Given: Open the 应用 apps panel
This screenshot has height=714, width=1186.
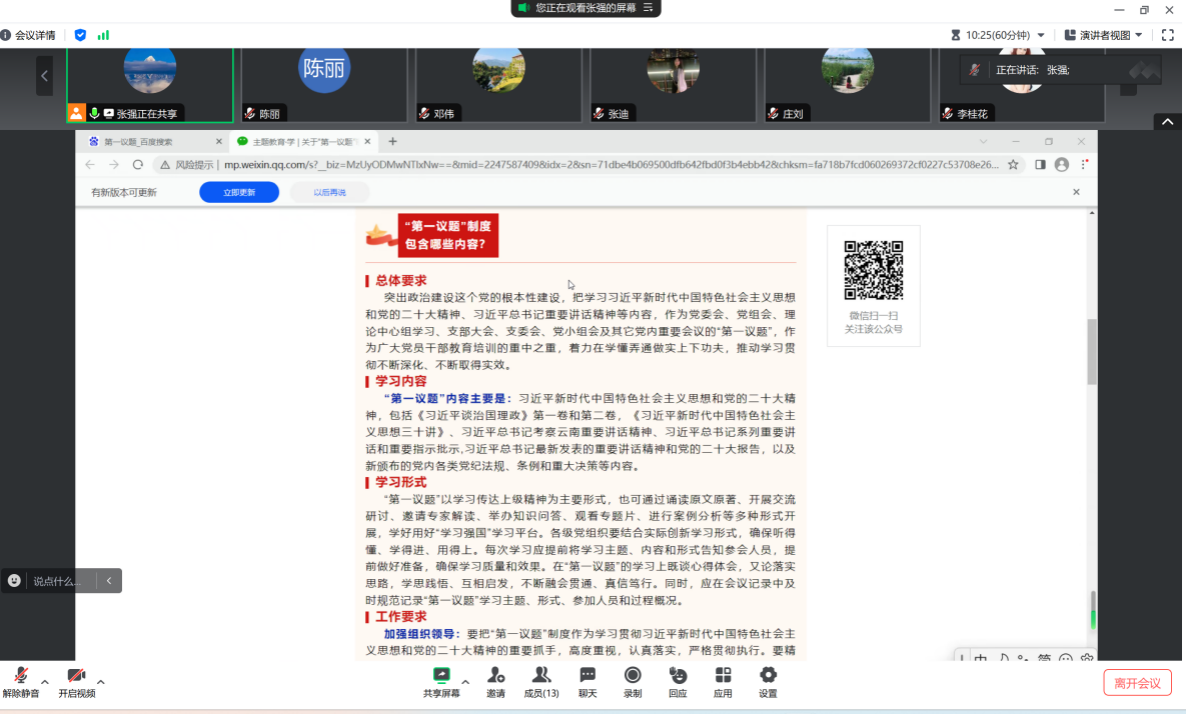Looking at the screenshot, I should [723, 682].
